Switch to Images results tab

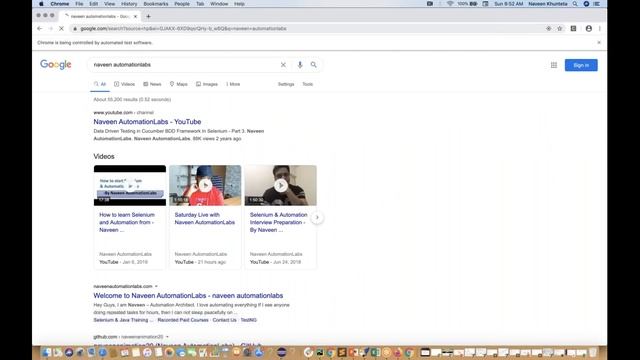click(x=207, y=84)
